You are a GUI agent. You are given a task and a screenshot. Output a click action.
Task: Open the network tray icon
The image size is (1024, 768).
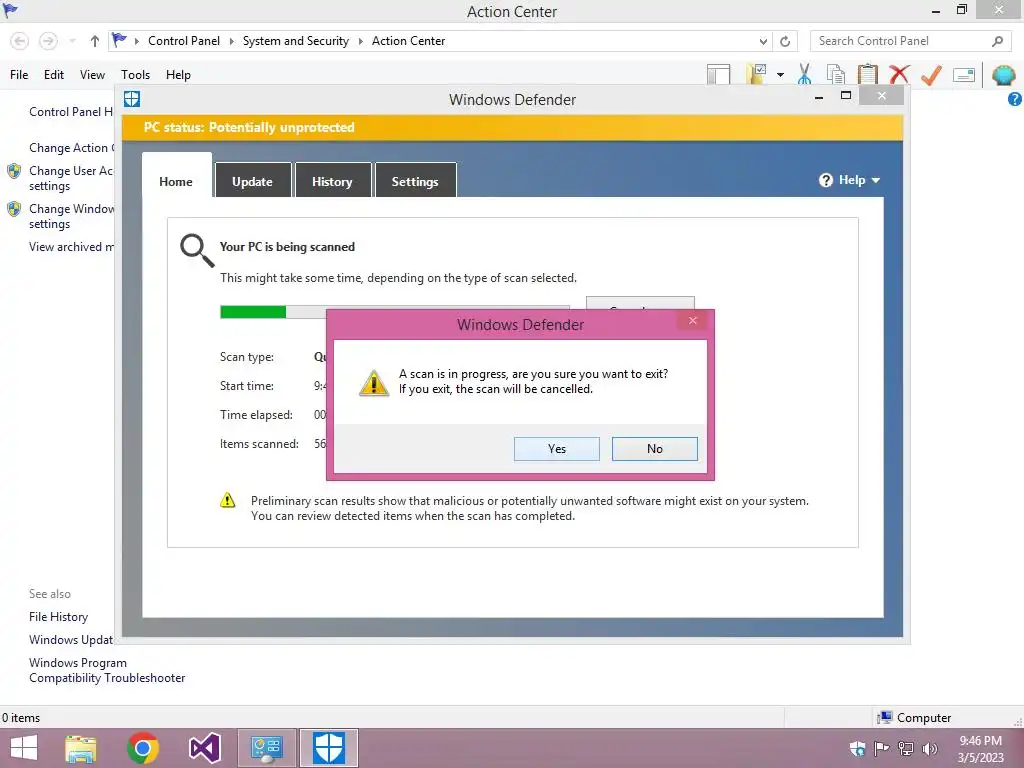pyautogui.click(x=905, y=749)
